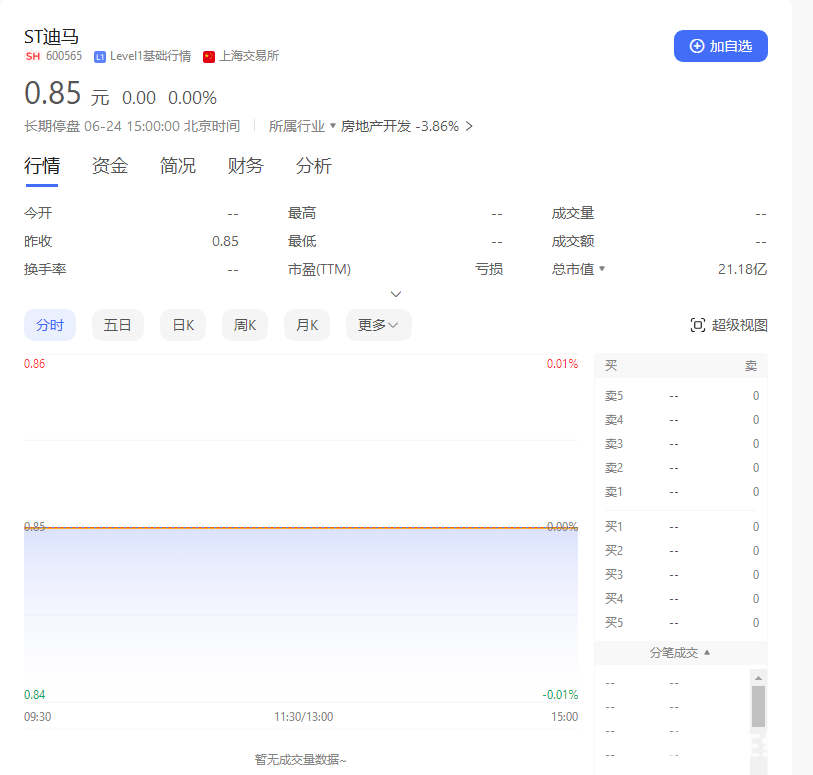The height and width of the screenshot is (775, 813).
Task: Click the ST迪马 stock name
Action: tap(51, 37)
